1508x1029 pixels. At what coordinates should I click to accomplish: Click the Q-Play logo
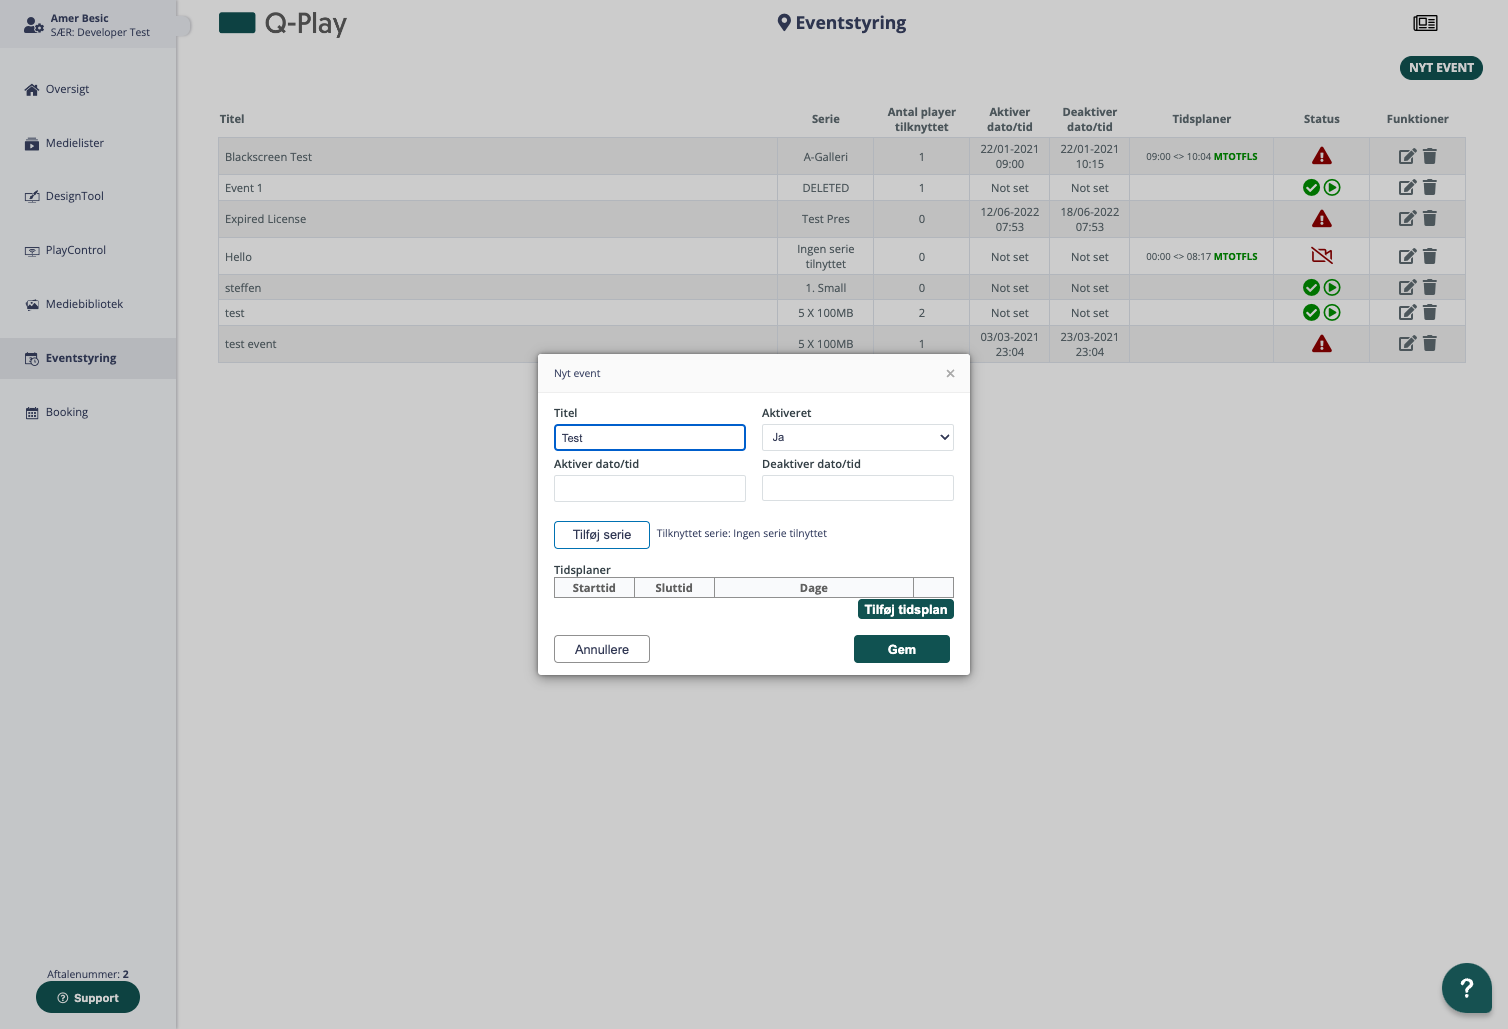click(x=283, y=23)
